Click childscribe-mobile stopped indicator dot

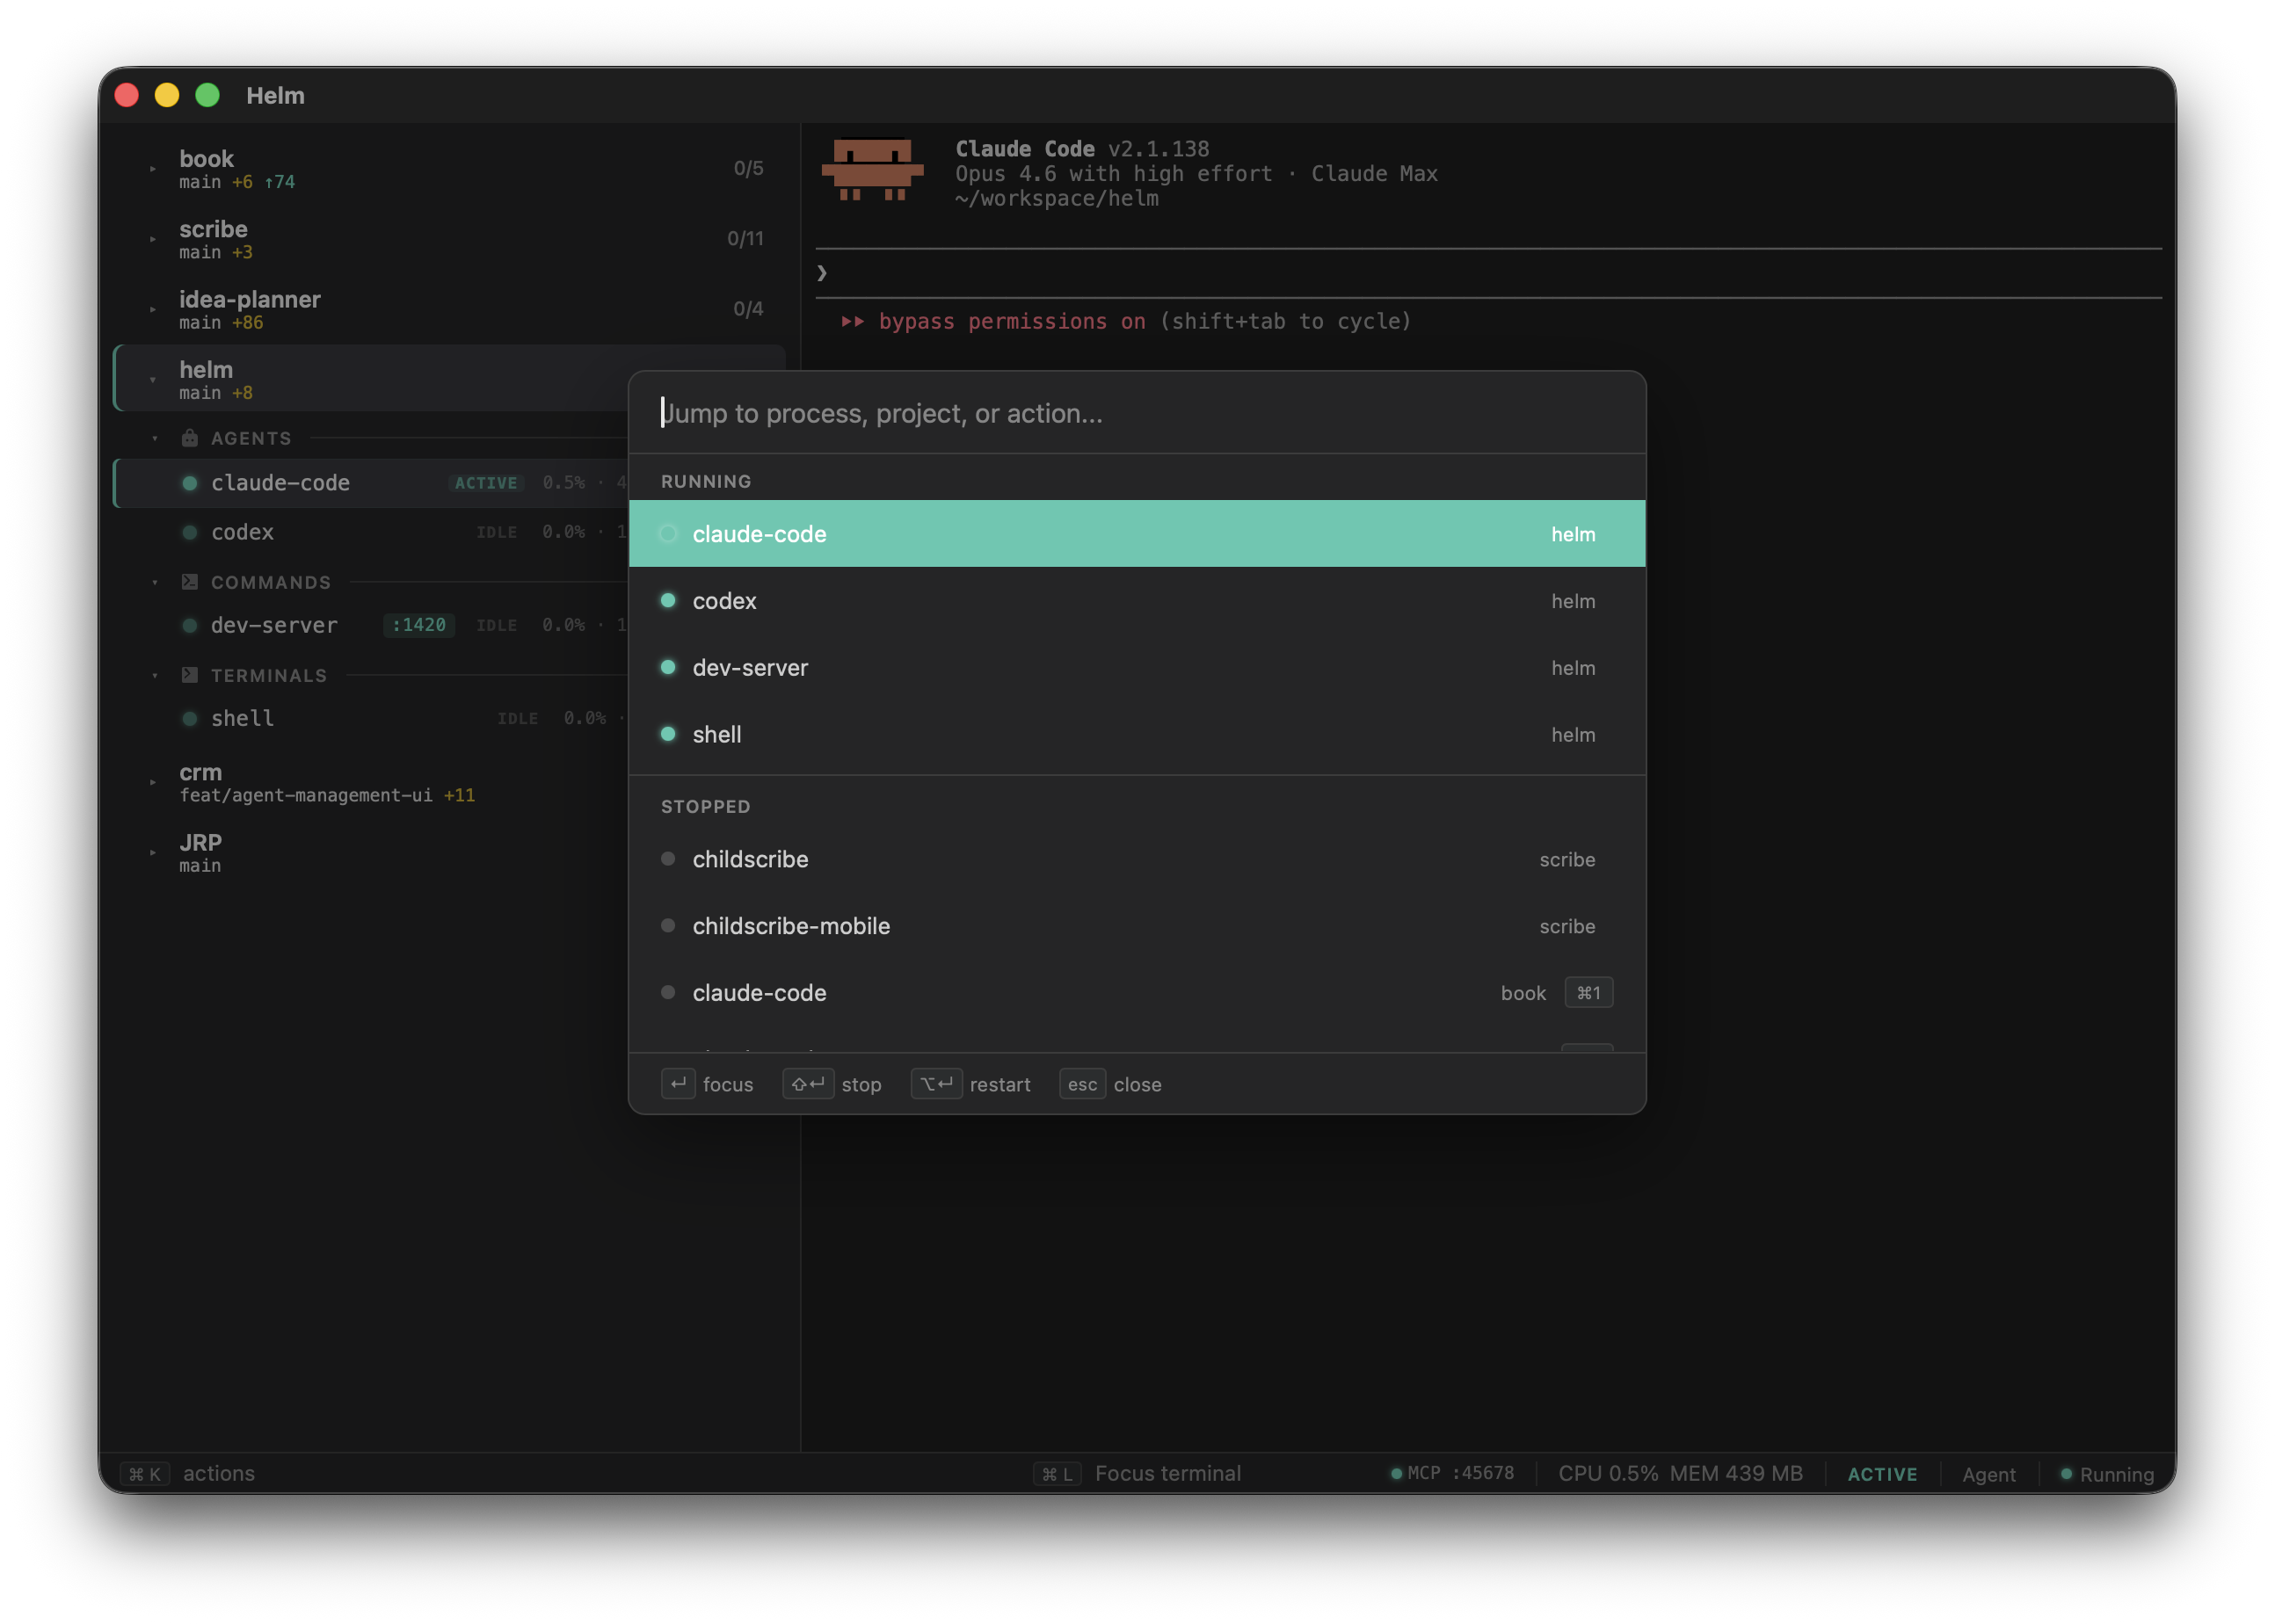click(x=668, y=926)
